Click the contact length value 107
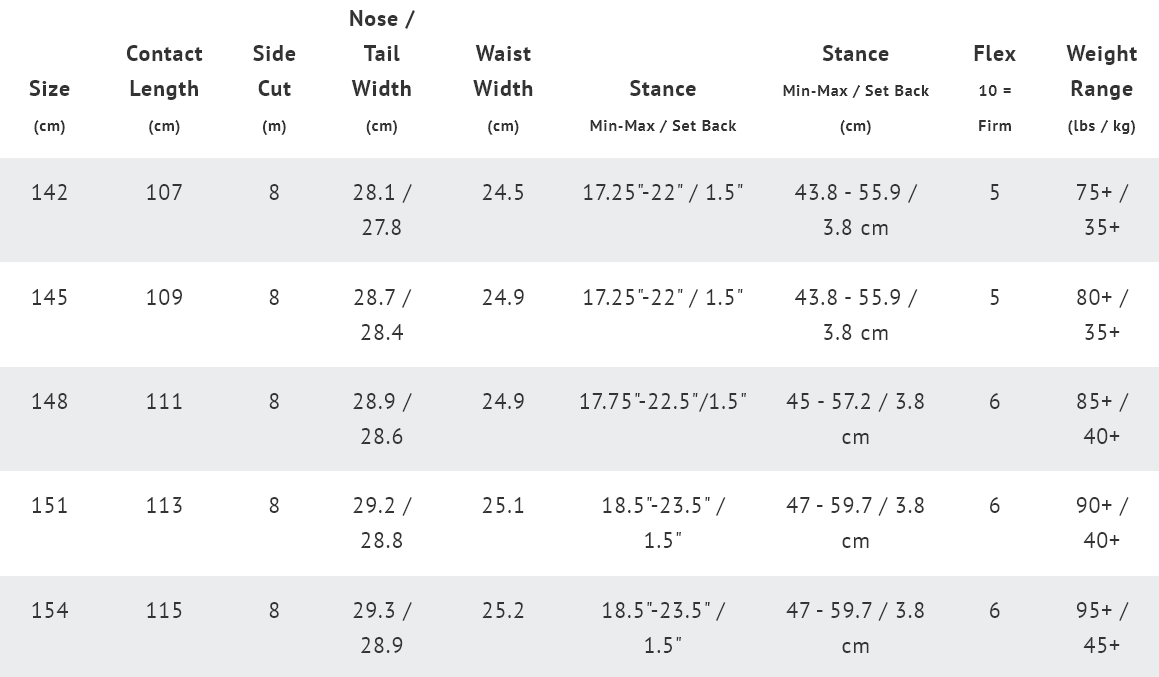 [x=164, y=192]
